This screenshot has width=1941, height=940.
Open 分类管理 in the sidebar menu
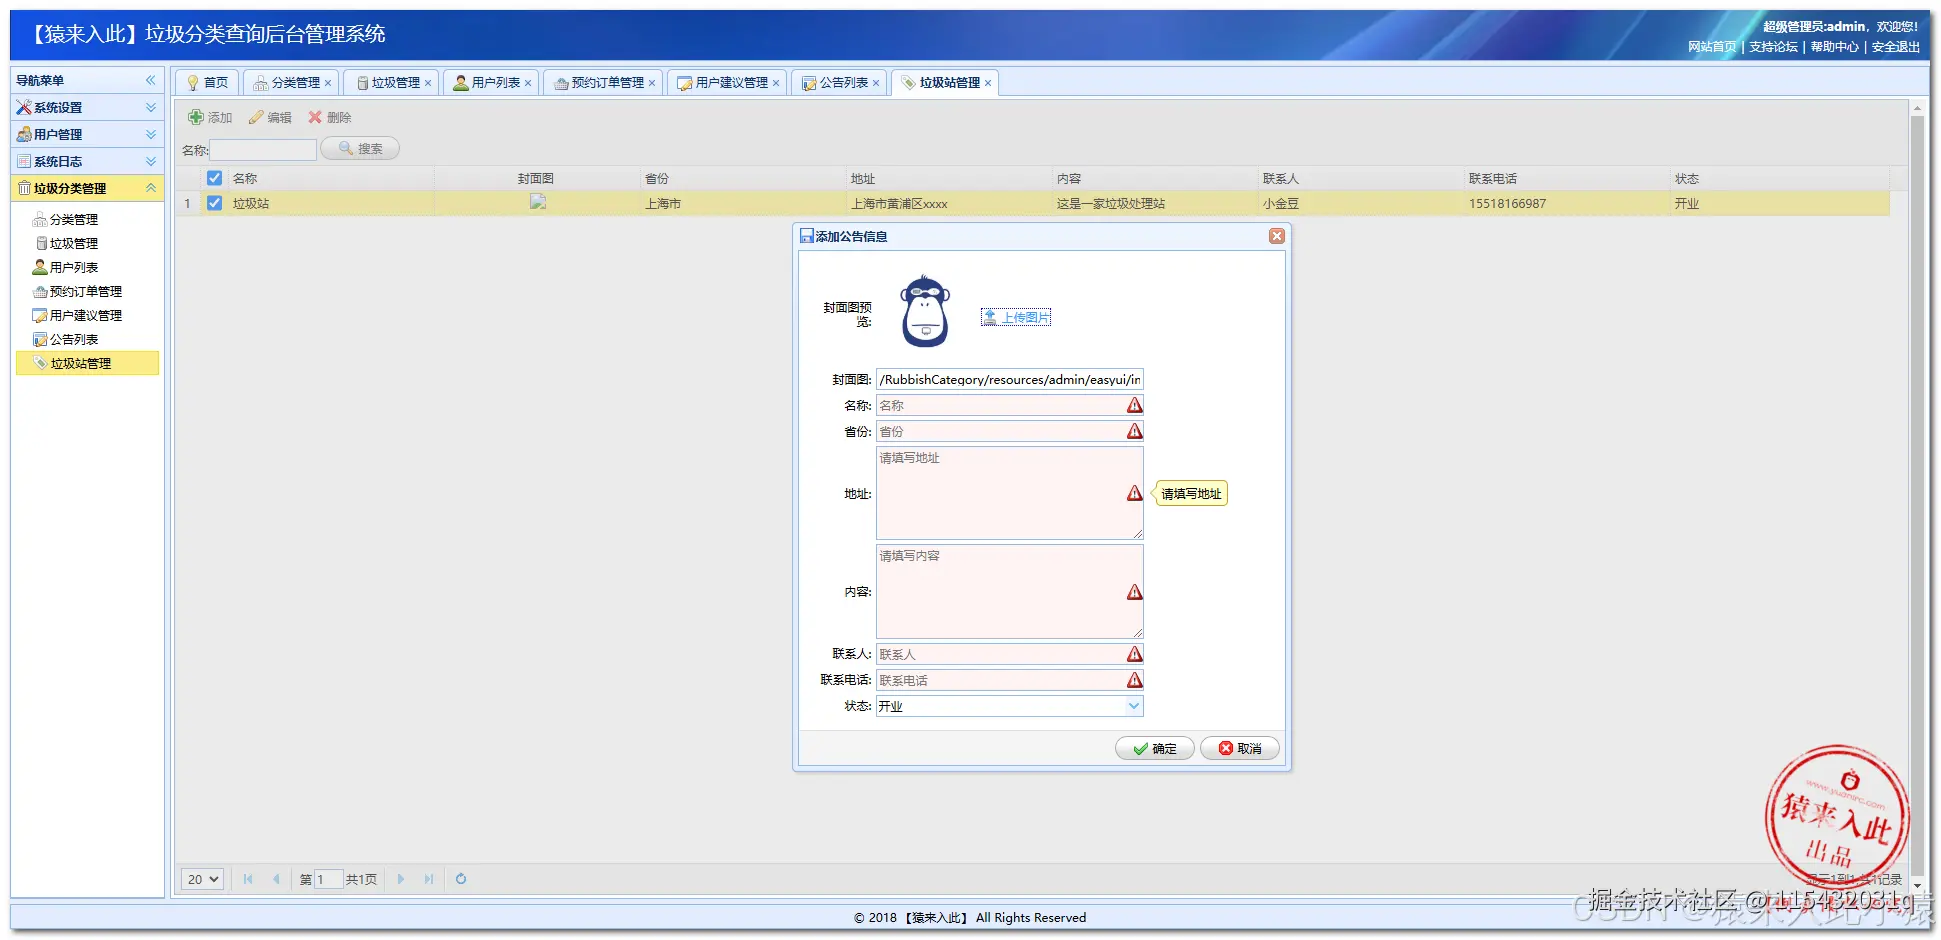click(74, 220)
